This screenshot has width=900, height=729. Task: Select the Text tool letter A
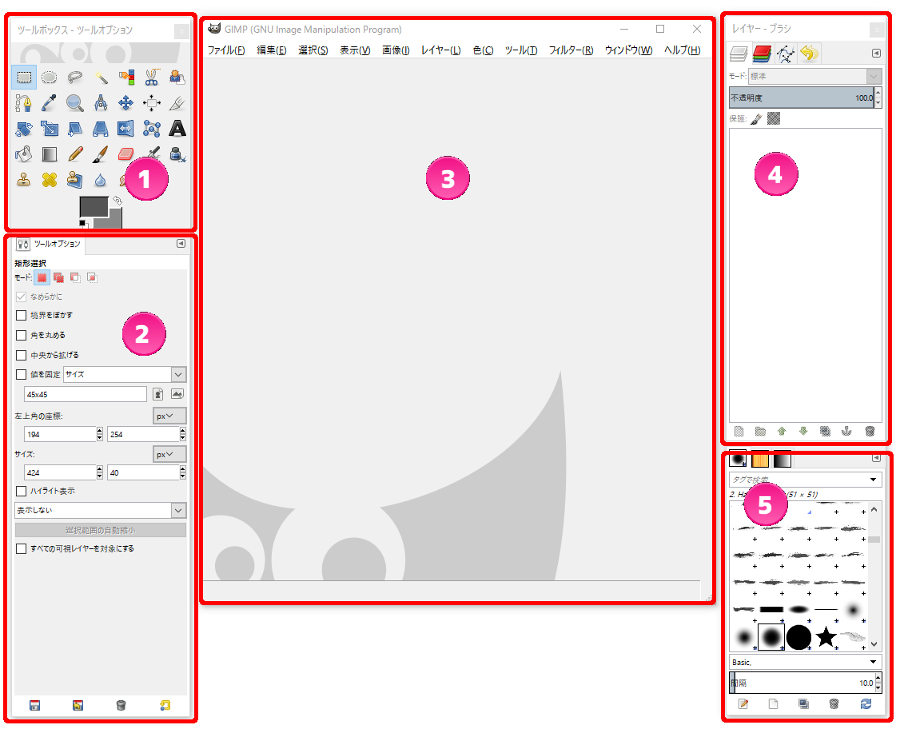click(177, 129)
